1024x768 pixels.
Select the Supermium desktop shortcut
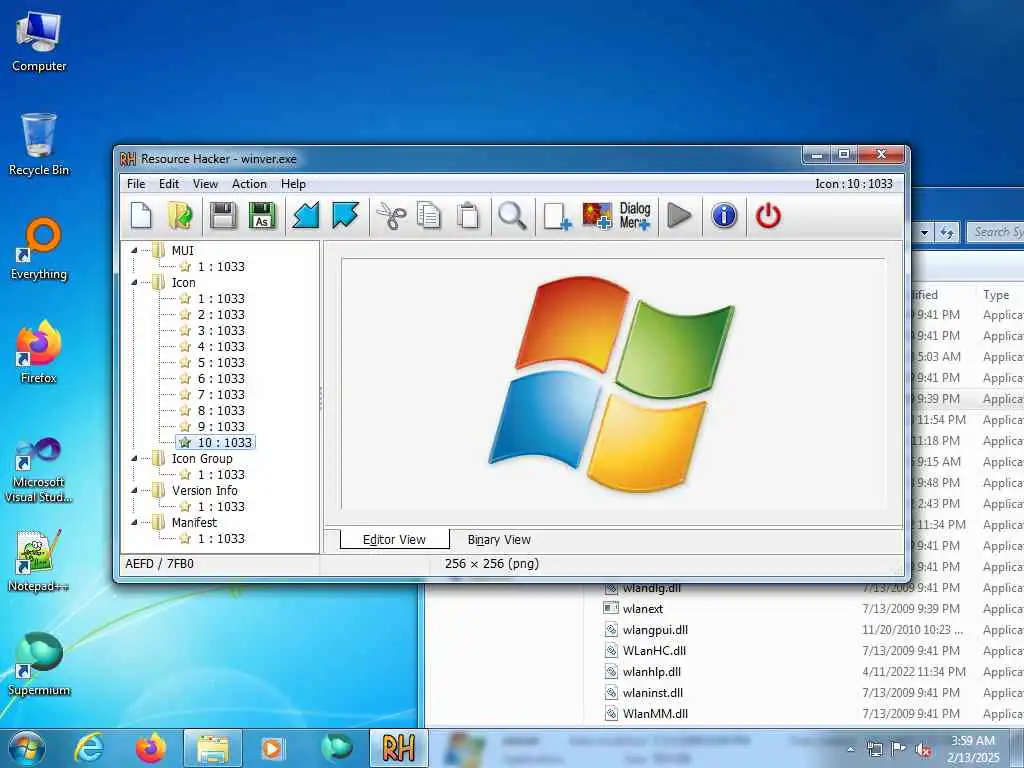tap(39, 664)
